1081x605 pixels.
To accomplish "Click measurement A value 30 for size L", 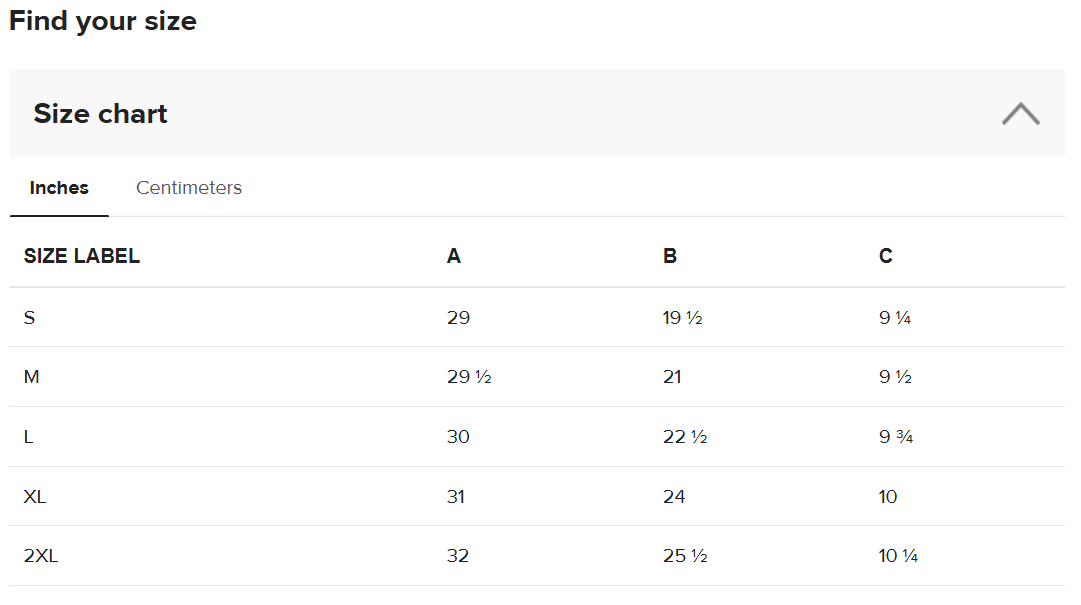I will pyautogui.click(x=458, y=437).
